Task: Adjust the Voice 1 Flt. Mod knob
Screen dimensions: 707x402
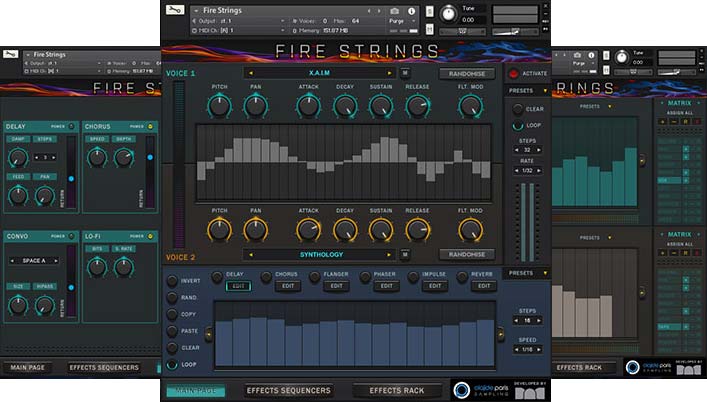Action: [x=470, y=106]
